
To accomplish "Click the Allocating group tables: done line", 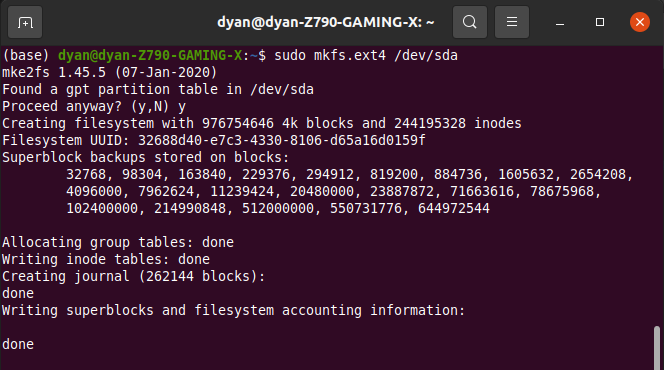I will pos(118,242).
